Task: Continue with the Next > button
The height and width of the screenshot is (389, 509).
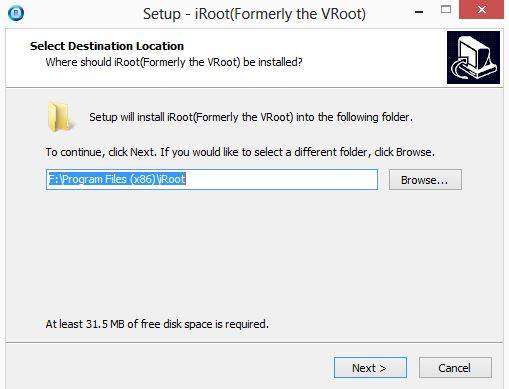Action: (370, 368)
